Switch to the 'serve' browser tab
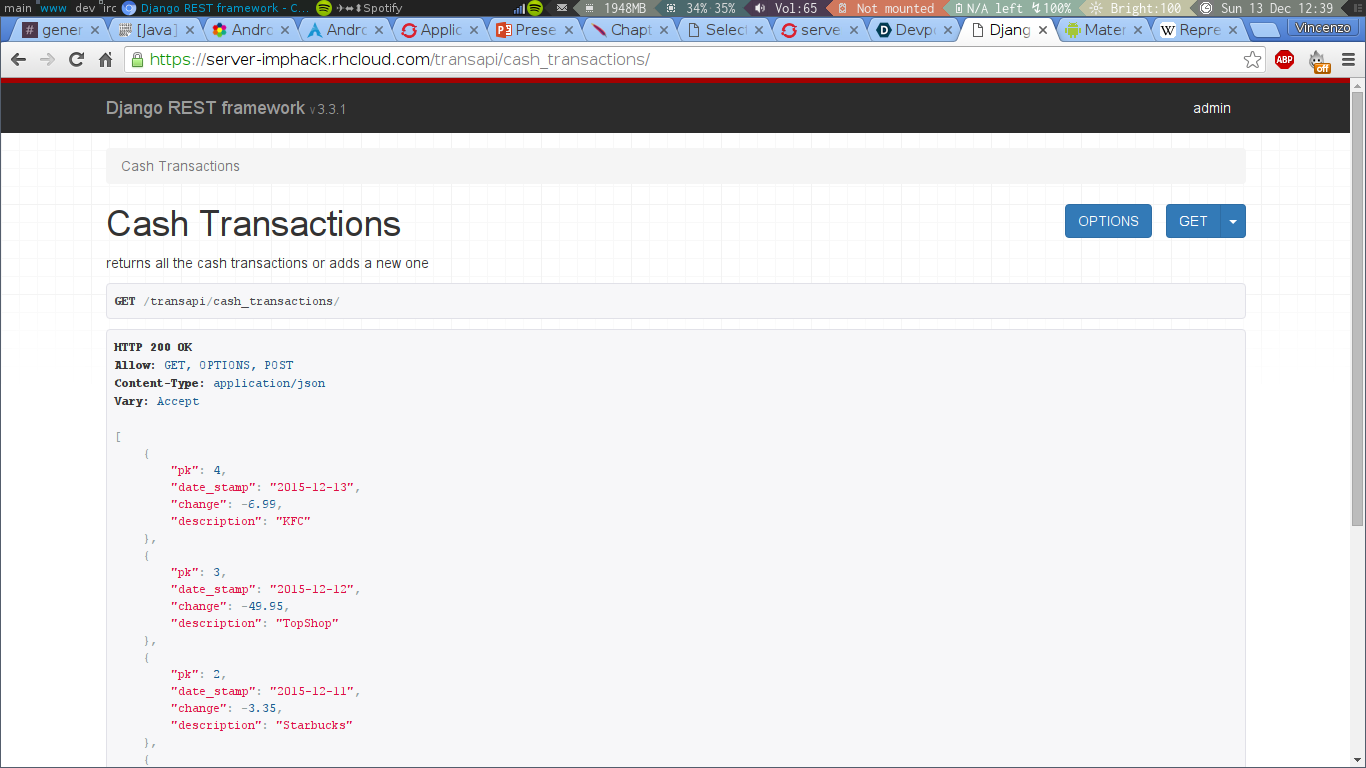Screen dimensions: 1366x768 pos(820,30)
